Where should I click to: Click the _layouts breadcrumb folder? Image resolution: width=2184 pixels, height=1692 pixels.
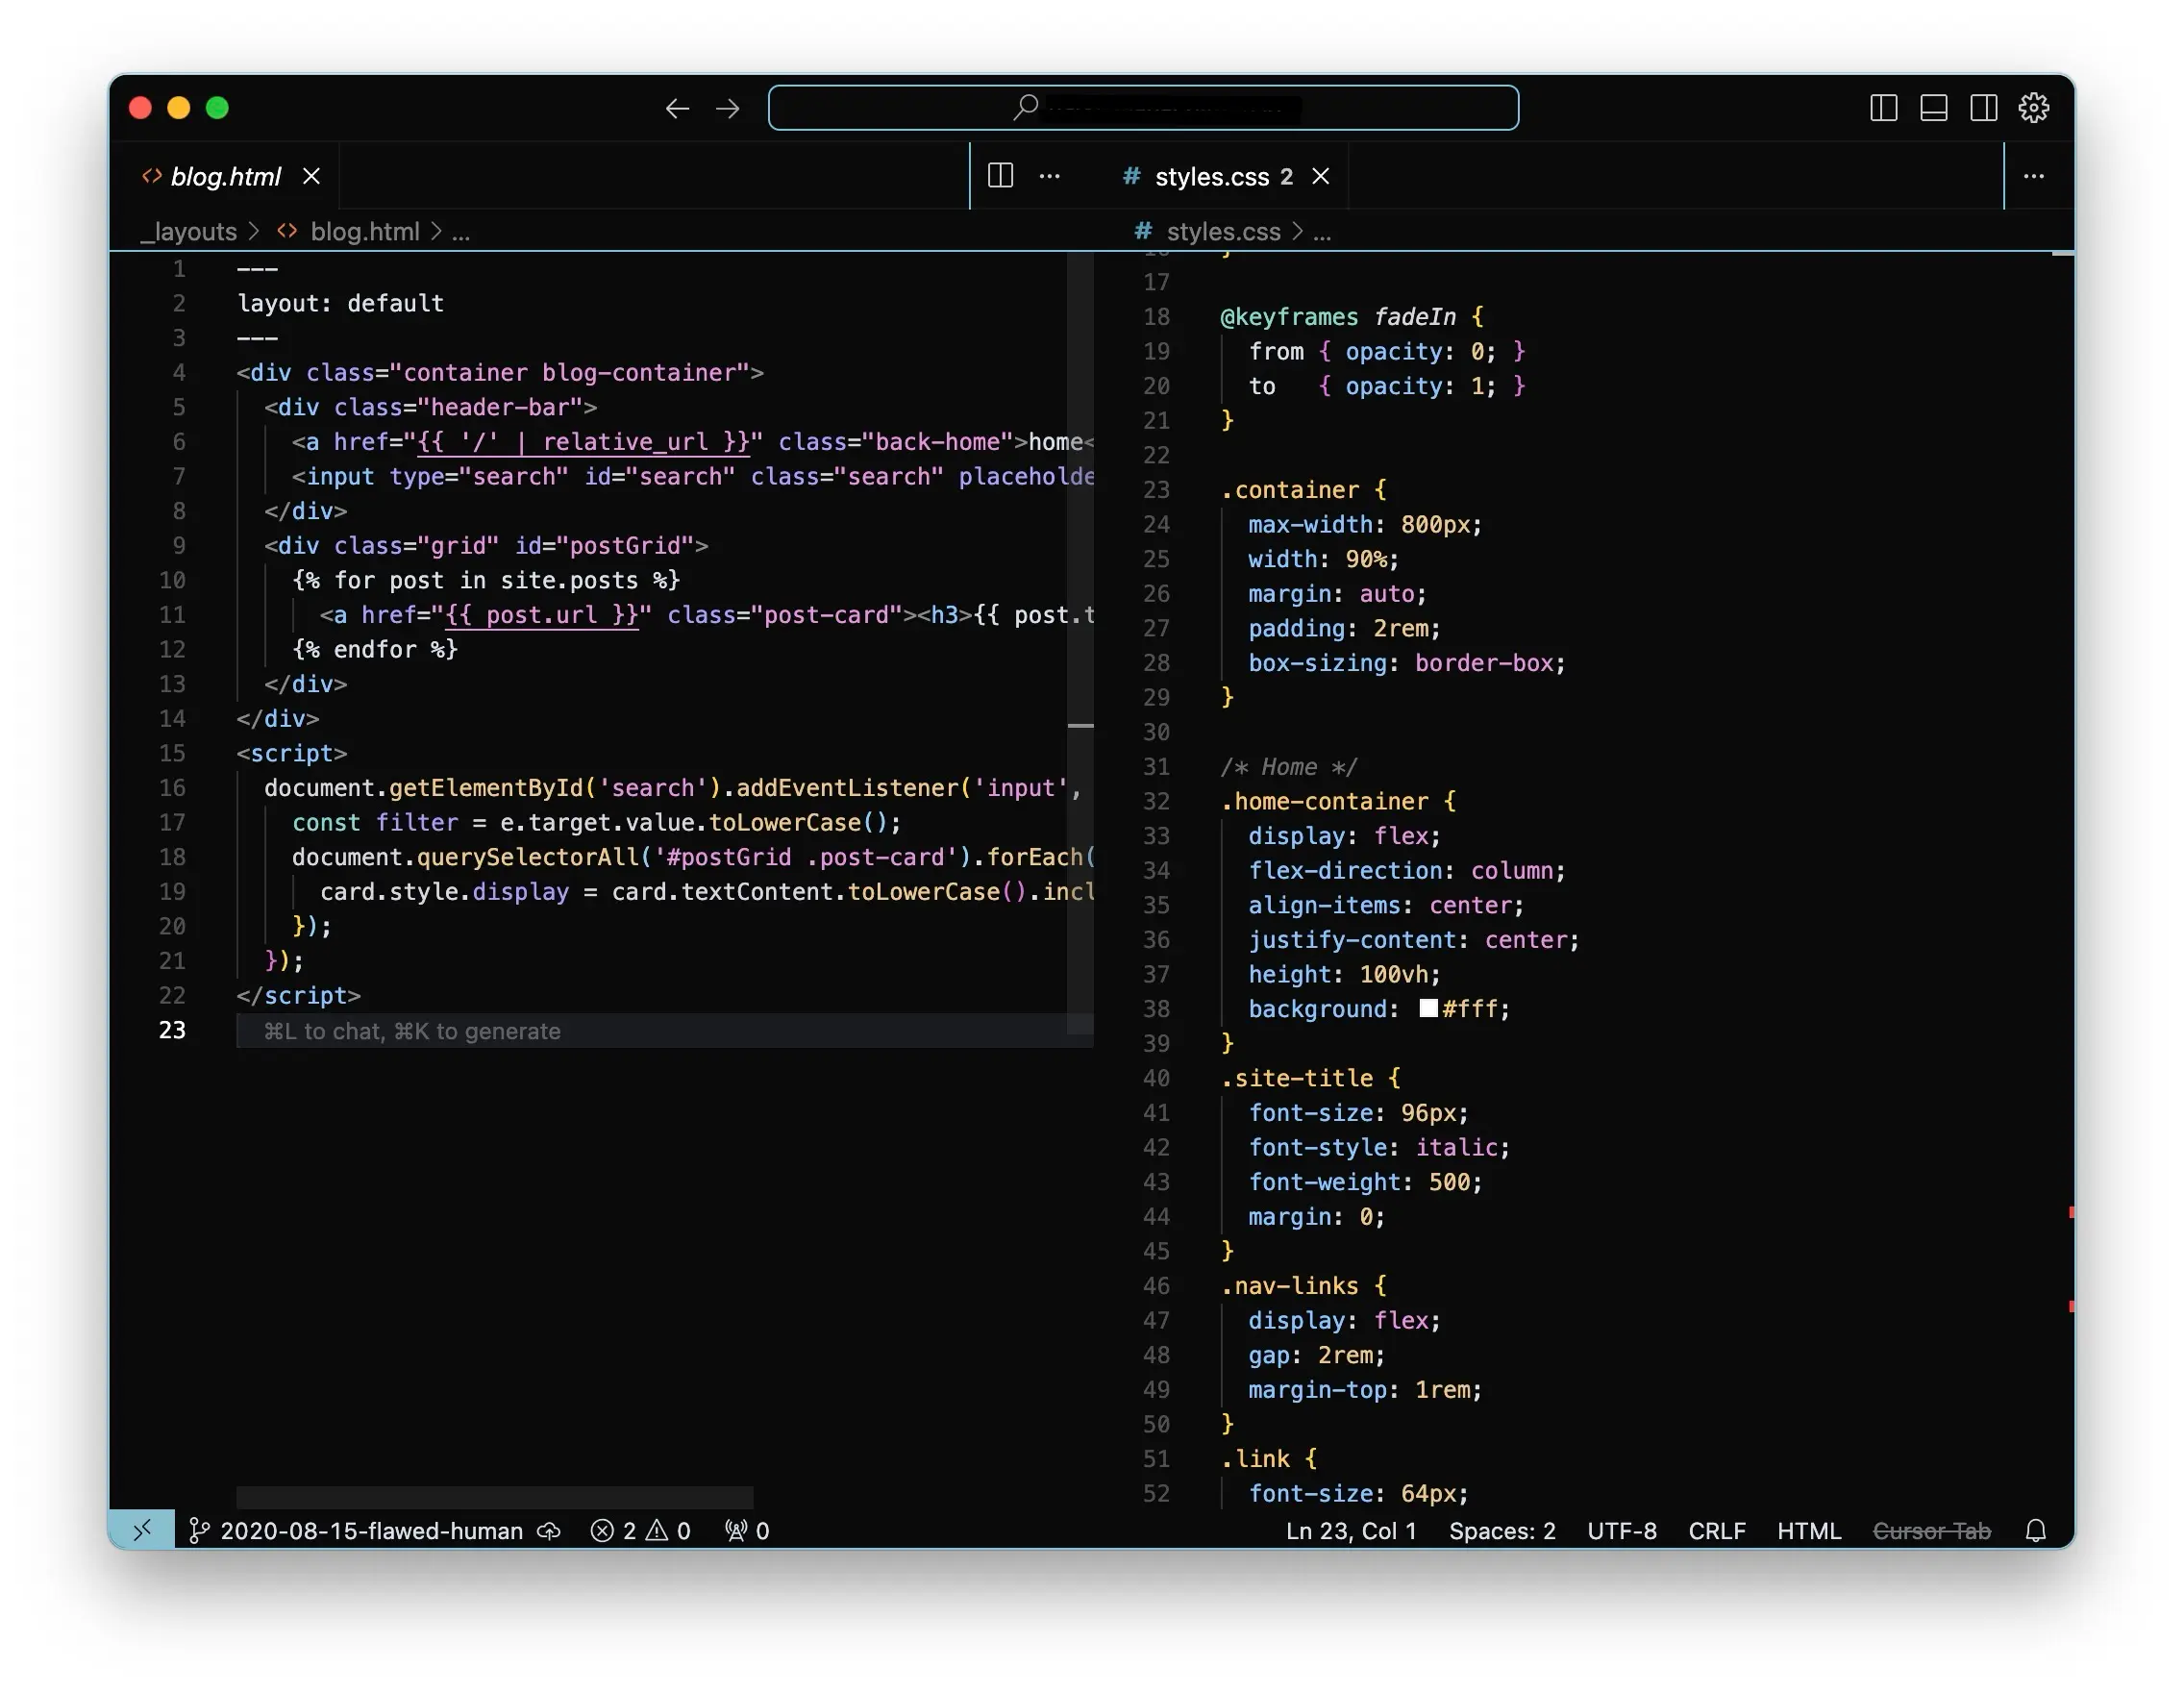(189, 231)
